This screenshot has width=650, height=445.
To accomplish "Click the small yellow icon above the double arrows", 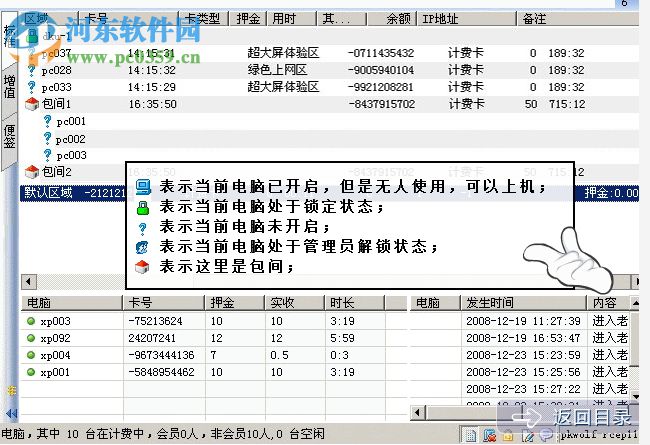I will [12, 390].
